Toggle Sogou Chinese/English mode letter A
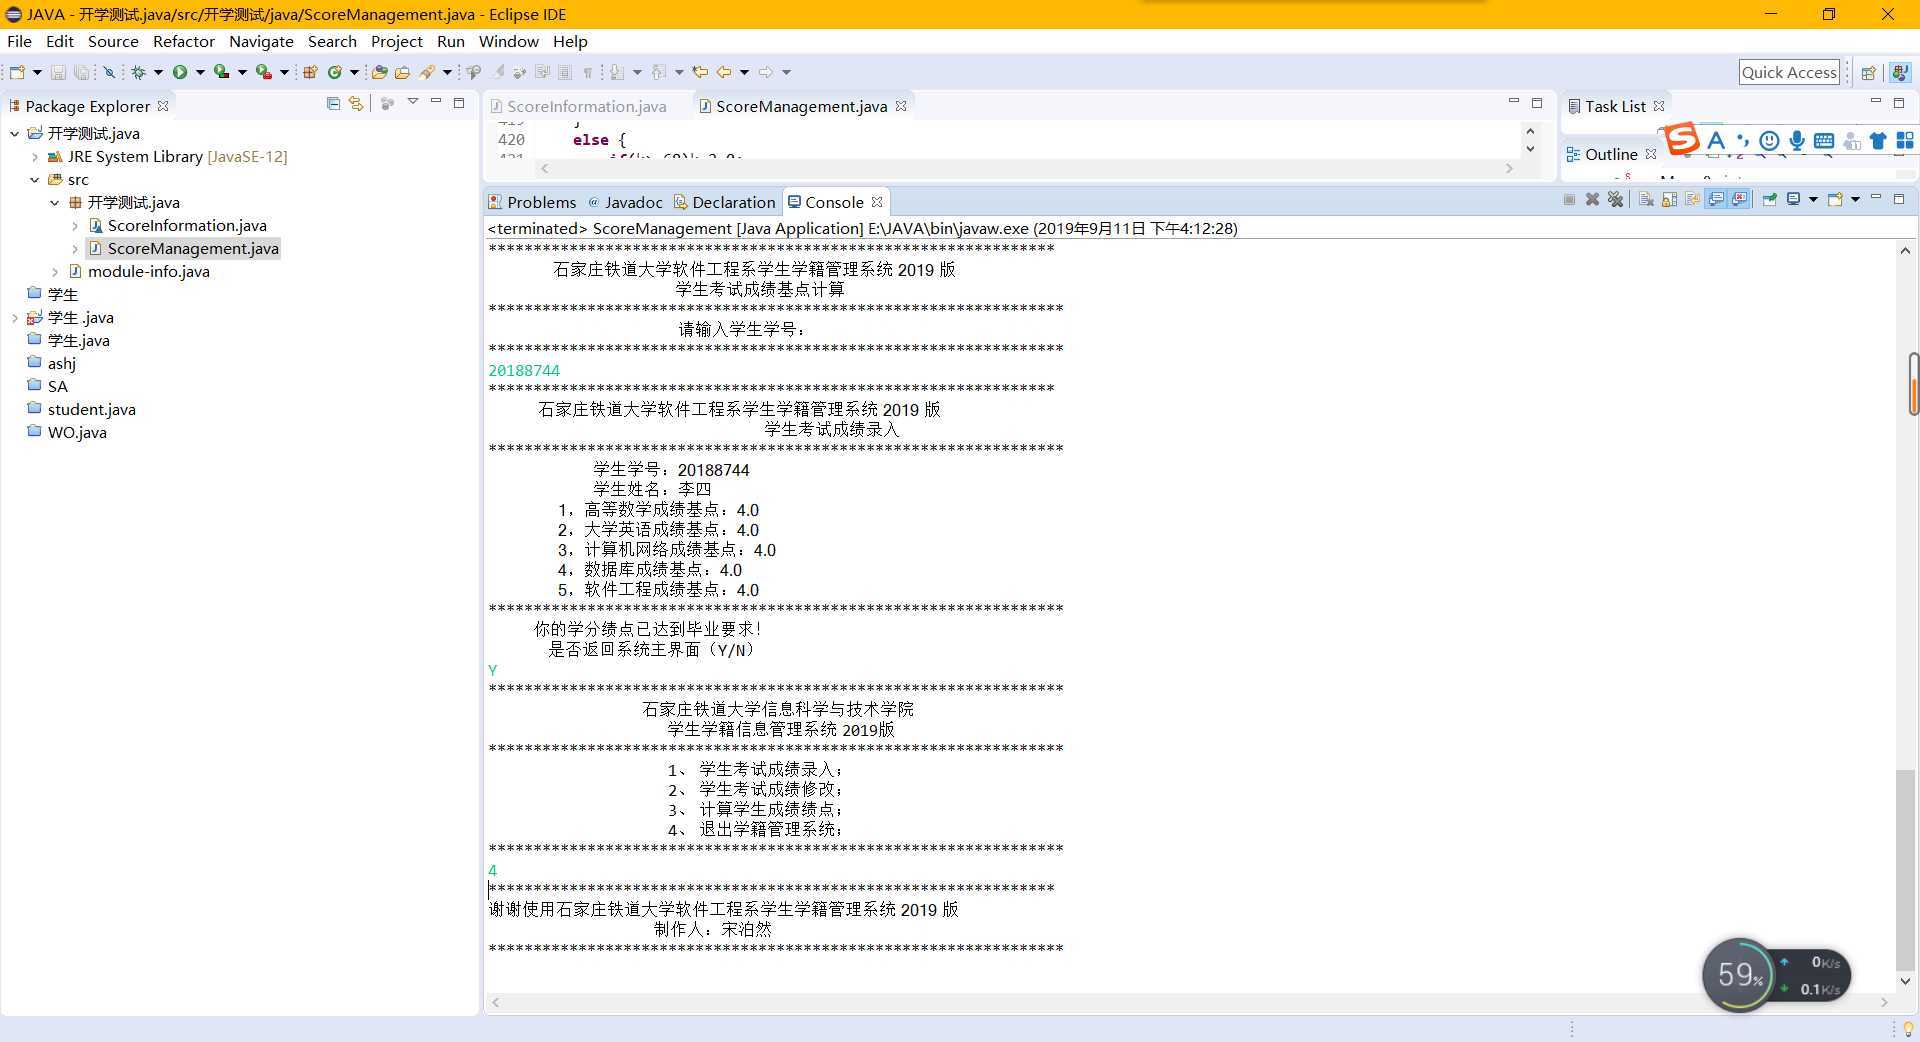The width and height of the screenshot is (1920, 1042). 1716,140
